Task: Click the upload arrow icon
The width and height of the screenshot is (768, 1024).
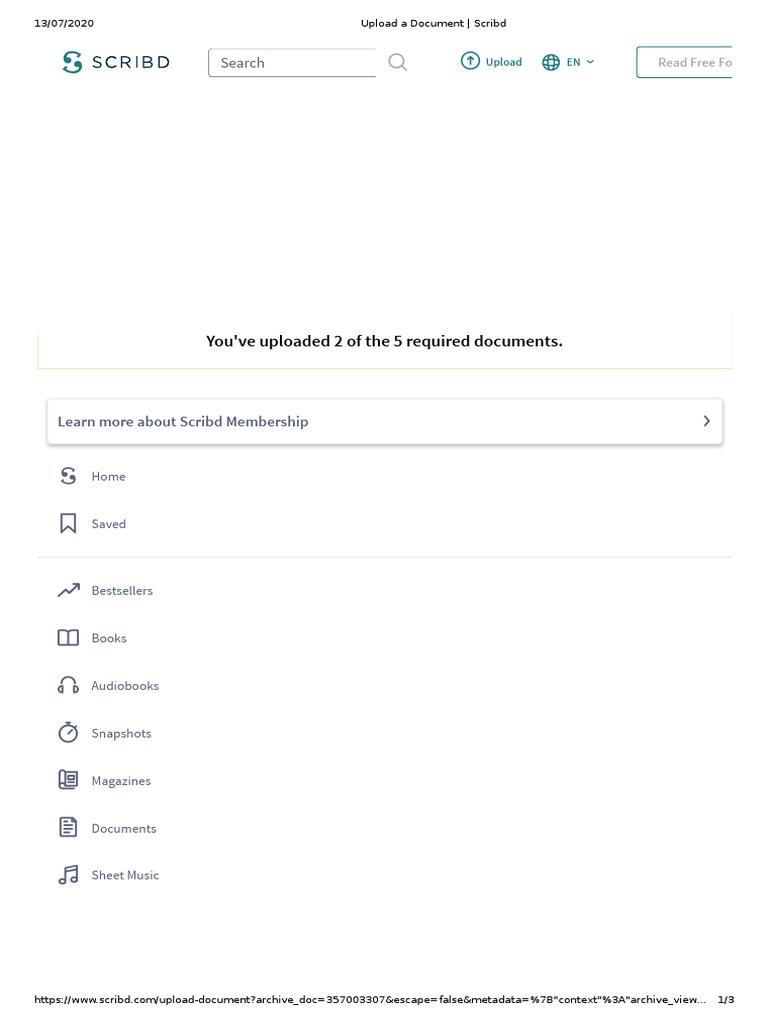Action: 470,61
